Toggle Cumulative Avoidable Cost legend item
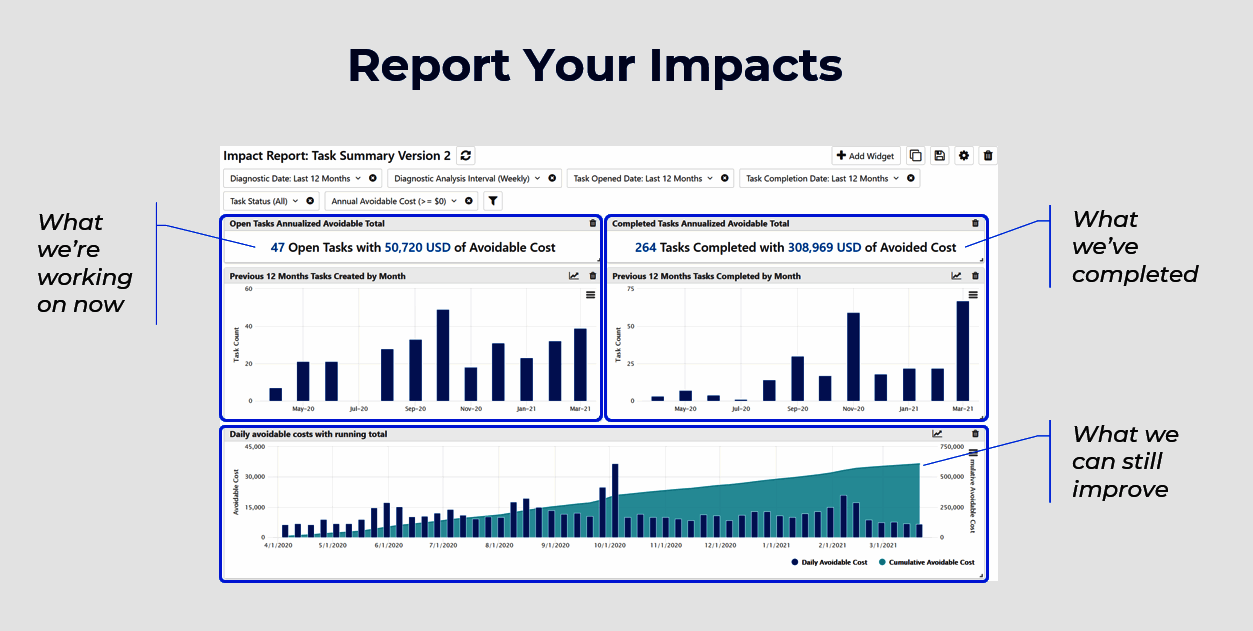The height and width of the screenshot is (631, 1253). tap(934, 562)
